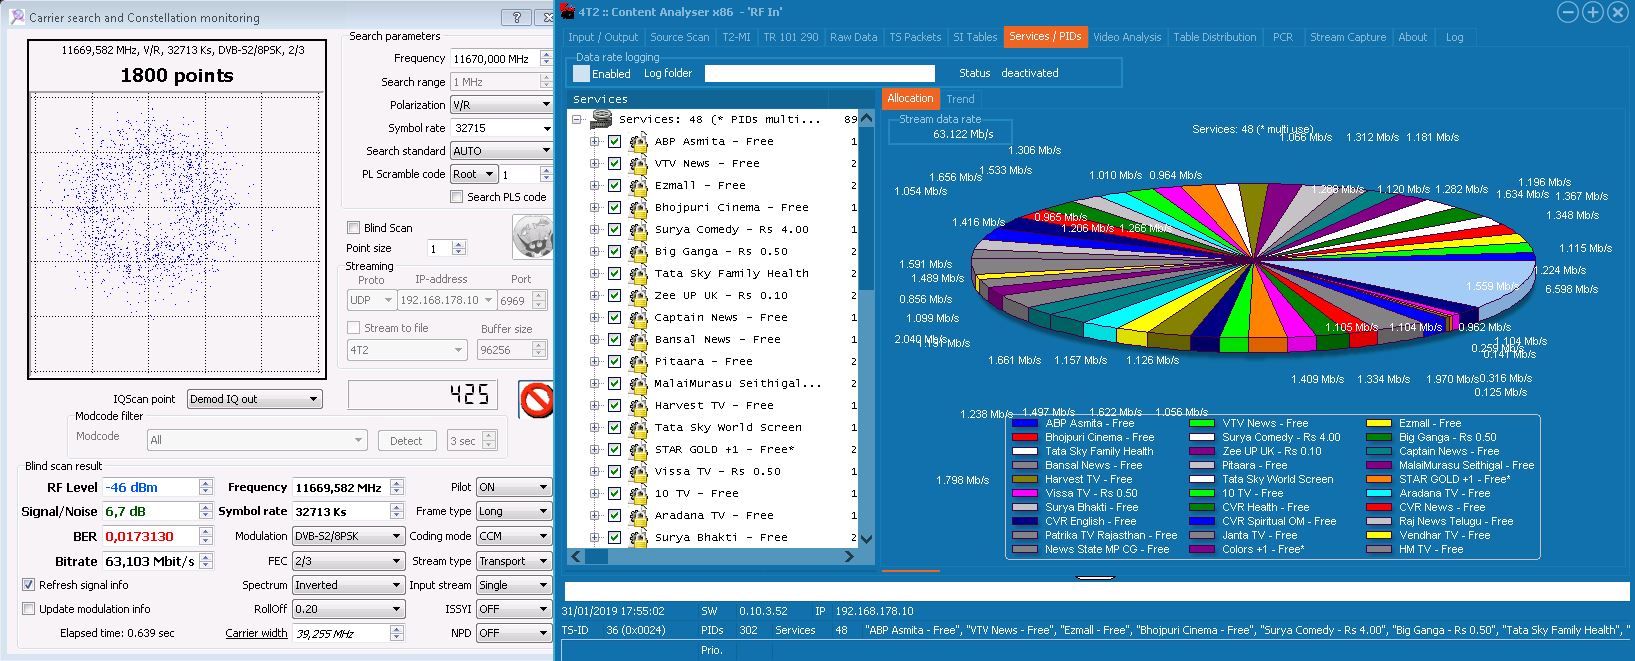Viewport: 1635px width, 661px height.
Task: Open the PL Scramble code Root dropdown
Action: coord(473,174)
